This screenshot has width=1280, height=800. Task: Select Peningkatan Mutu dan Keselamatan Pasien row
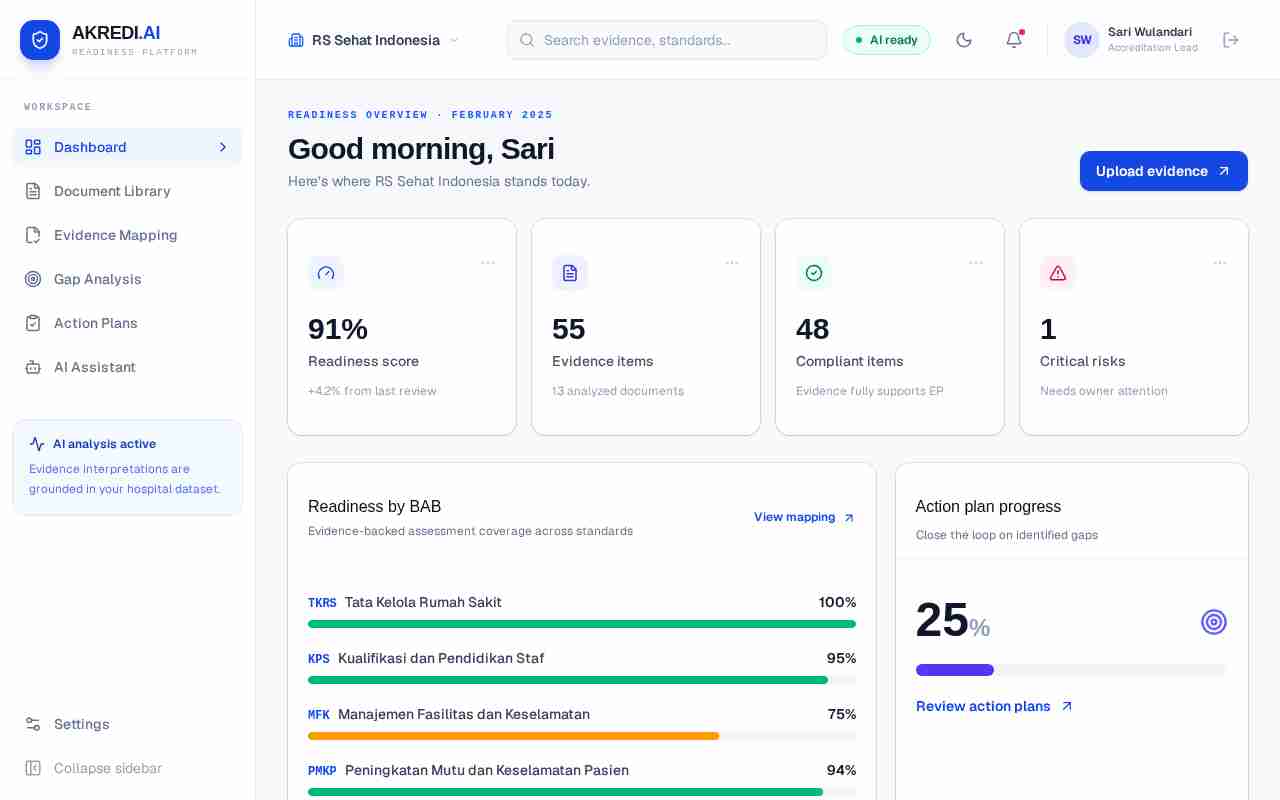582,780
